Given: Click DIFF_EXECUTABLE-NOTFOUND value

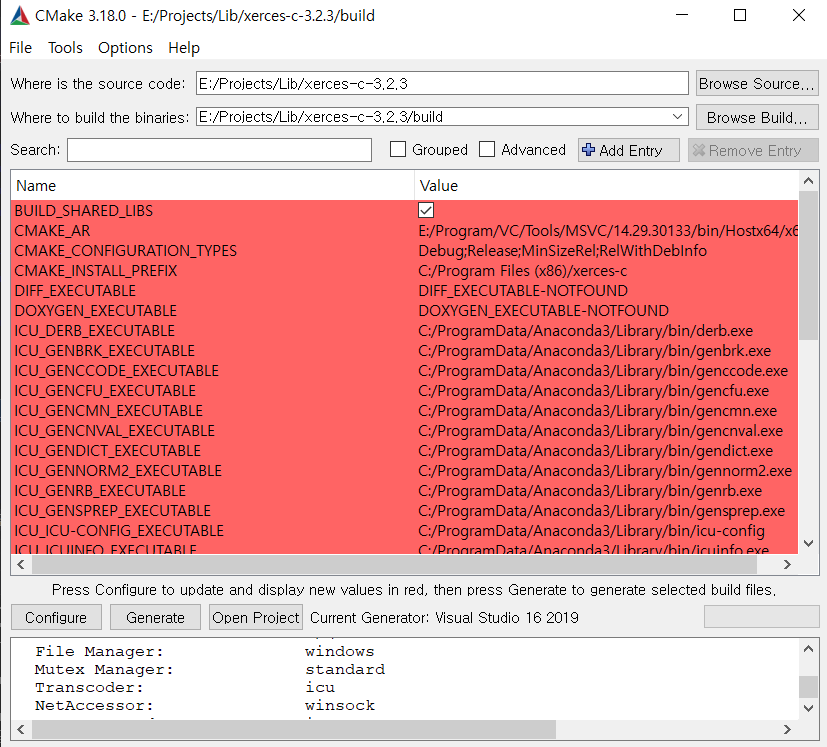Looking at the screenshot, I should point(523,291).
